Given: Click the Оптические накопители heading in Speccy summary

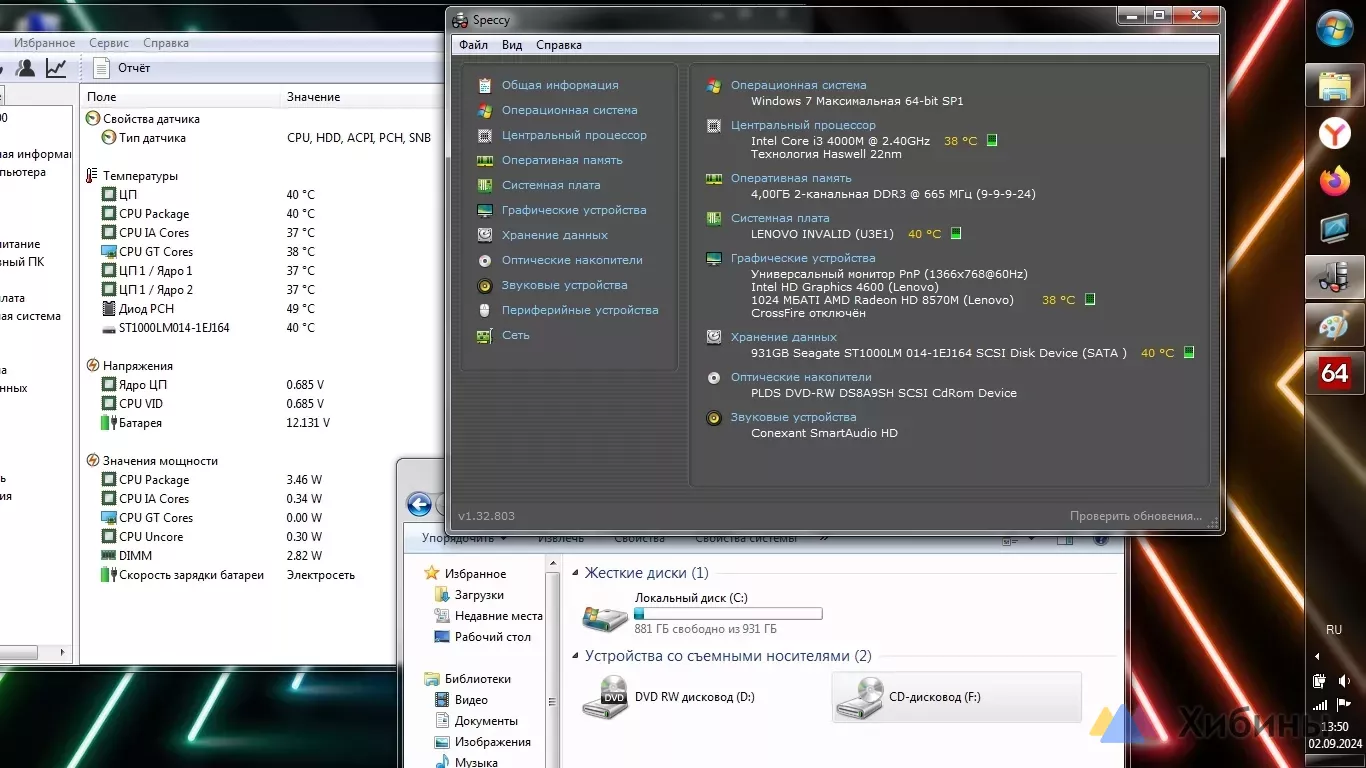Looking at the screenshot, I should point(801,377).
